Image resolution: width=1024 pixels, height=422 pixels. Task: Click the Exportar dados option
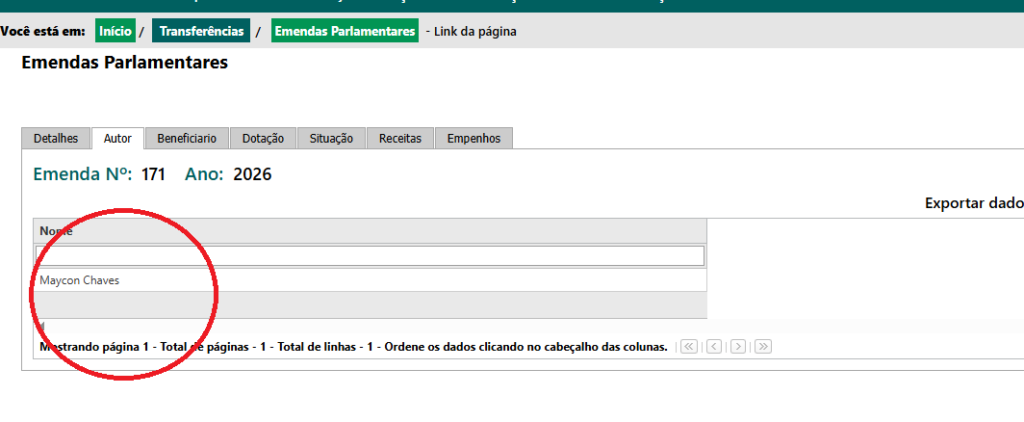973,203
